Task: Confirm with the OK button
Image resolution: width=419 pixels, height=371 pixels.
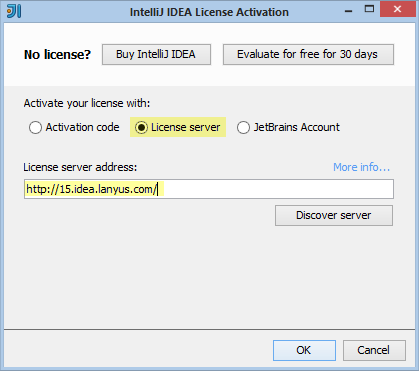Action: [x=304, y=350]
